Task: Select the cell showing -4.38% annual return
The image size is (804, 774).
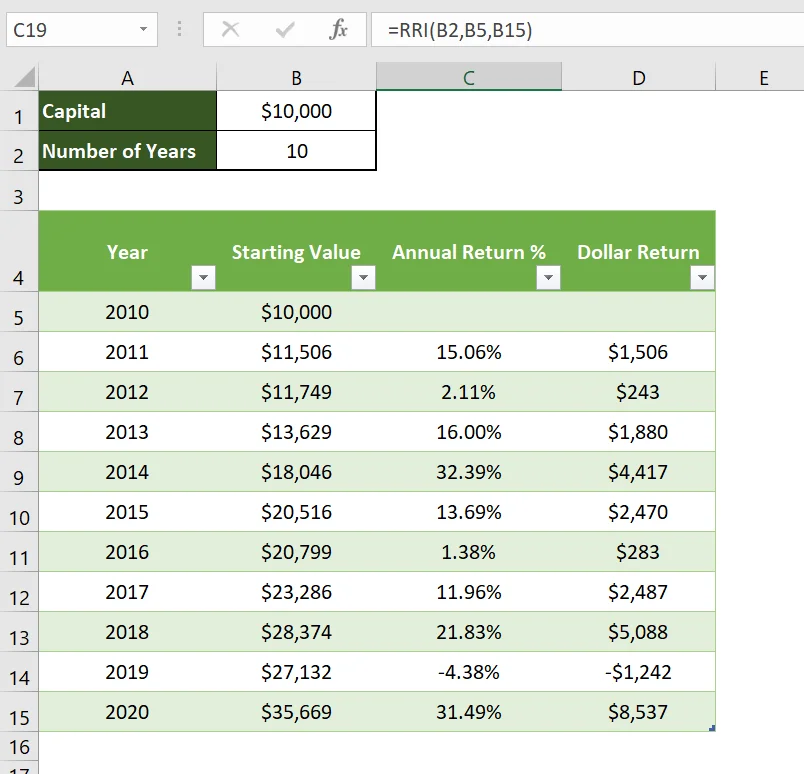Action: point(469,672)
